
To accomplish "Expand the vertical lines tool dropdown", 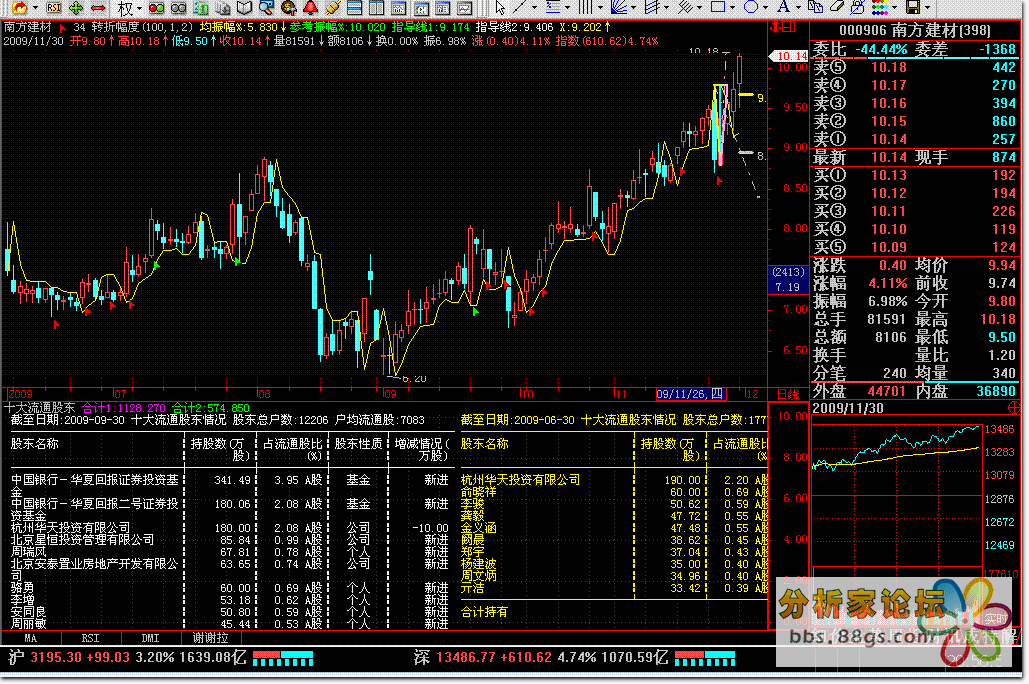I will coord(600,7).
